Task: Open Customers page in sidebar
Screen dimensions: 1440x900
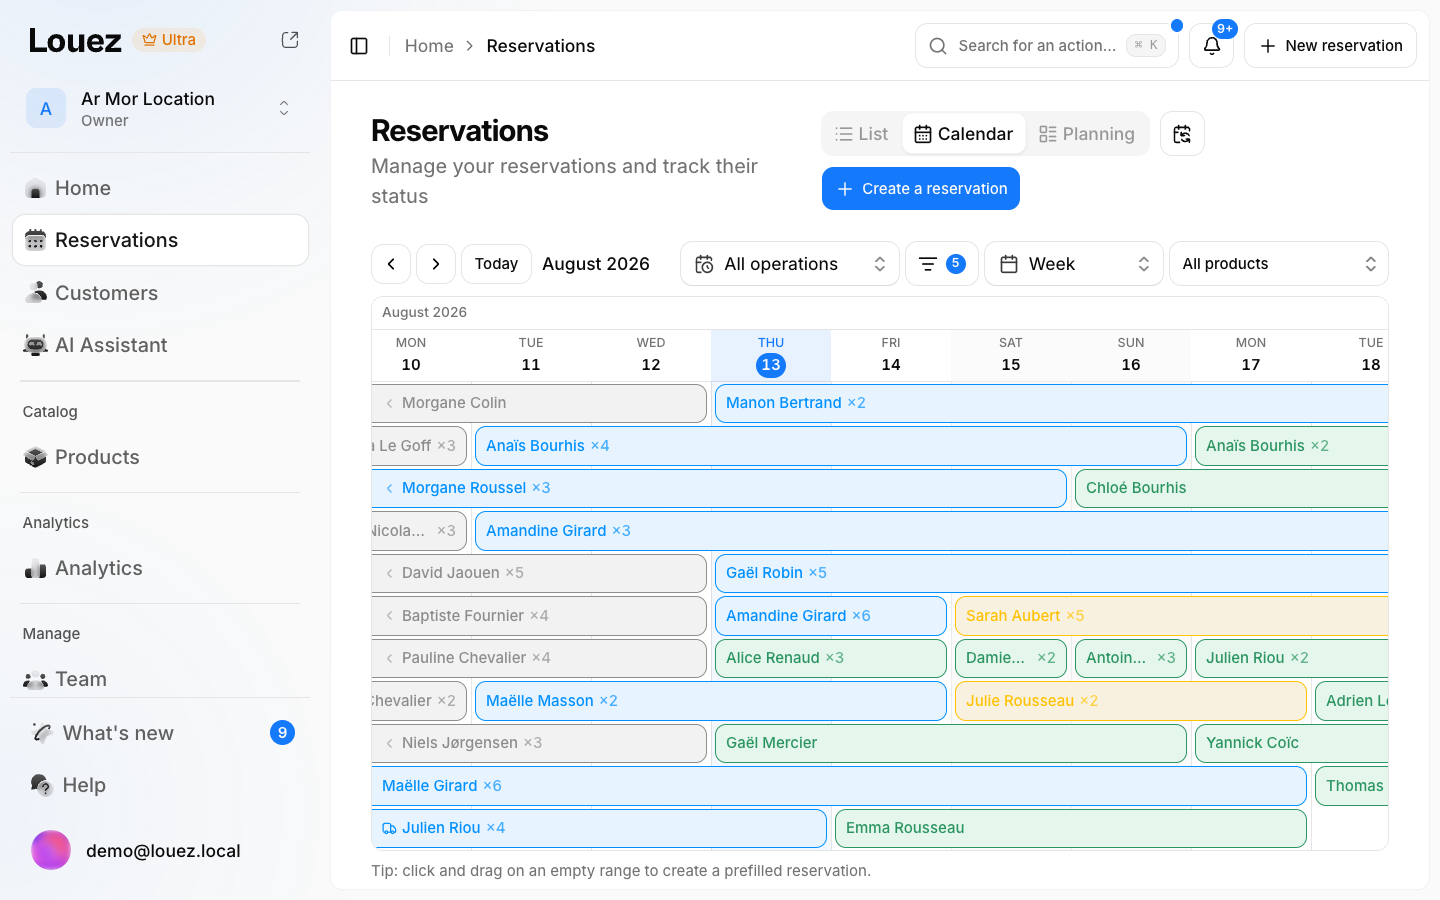Action: 160,293
